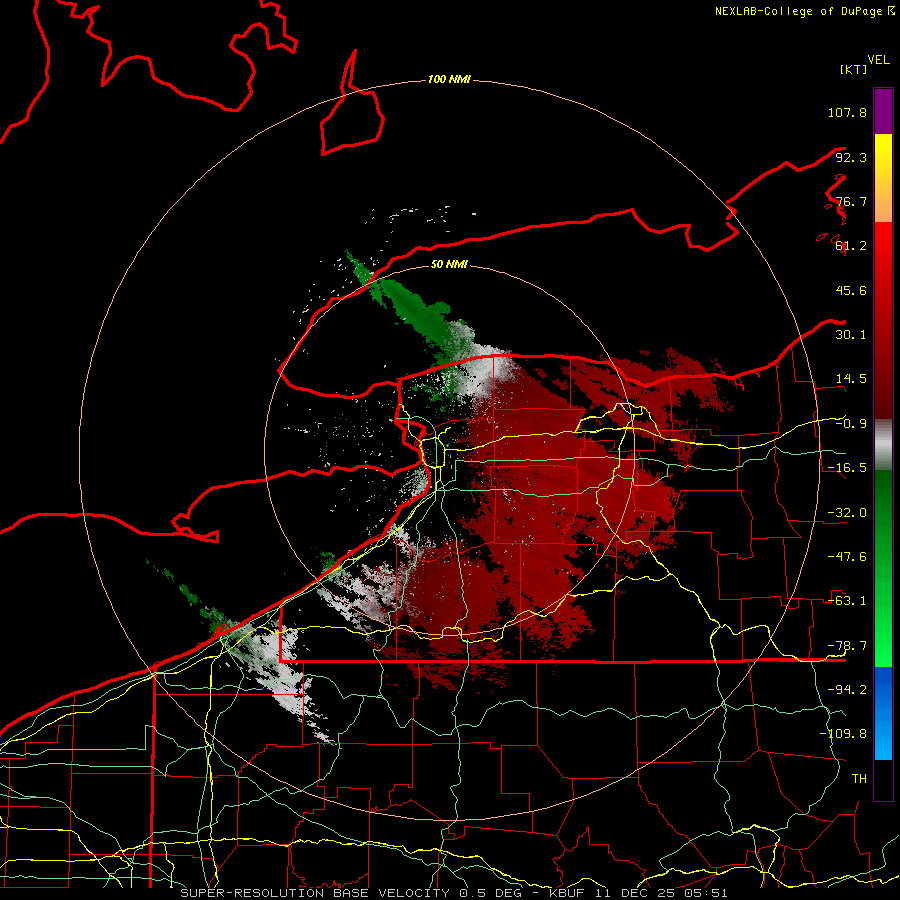Click the 100 NMI range ring label
Image resolution: width=900 pixels, height=900 pixels.
coord(449,79)
